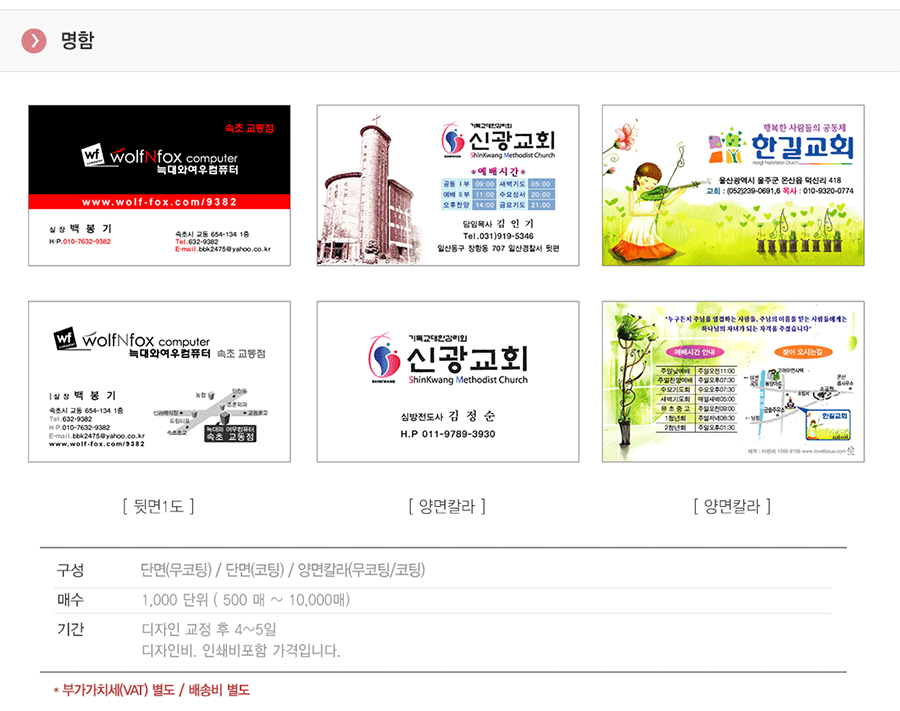Select the 기간 row label
900x711 pixels.
(x=71, y=630)
